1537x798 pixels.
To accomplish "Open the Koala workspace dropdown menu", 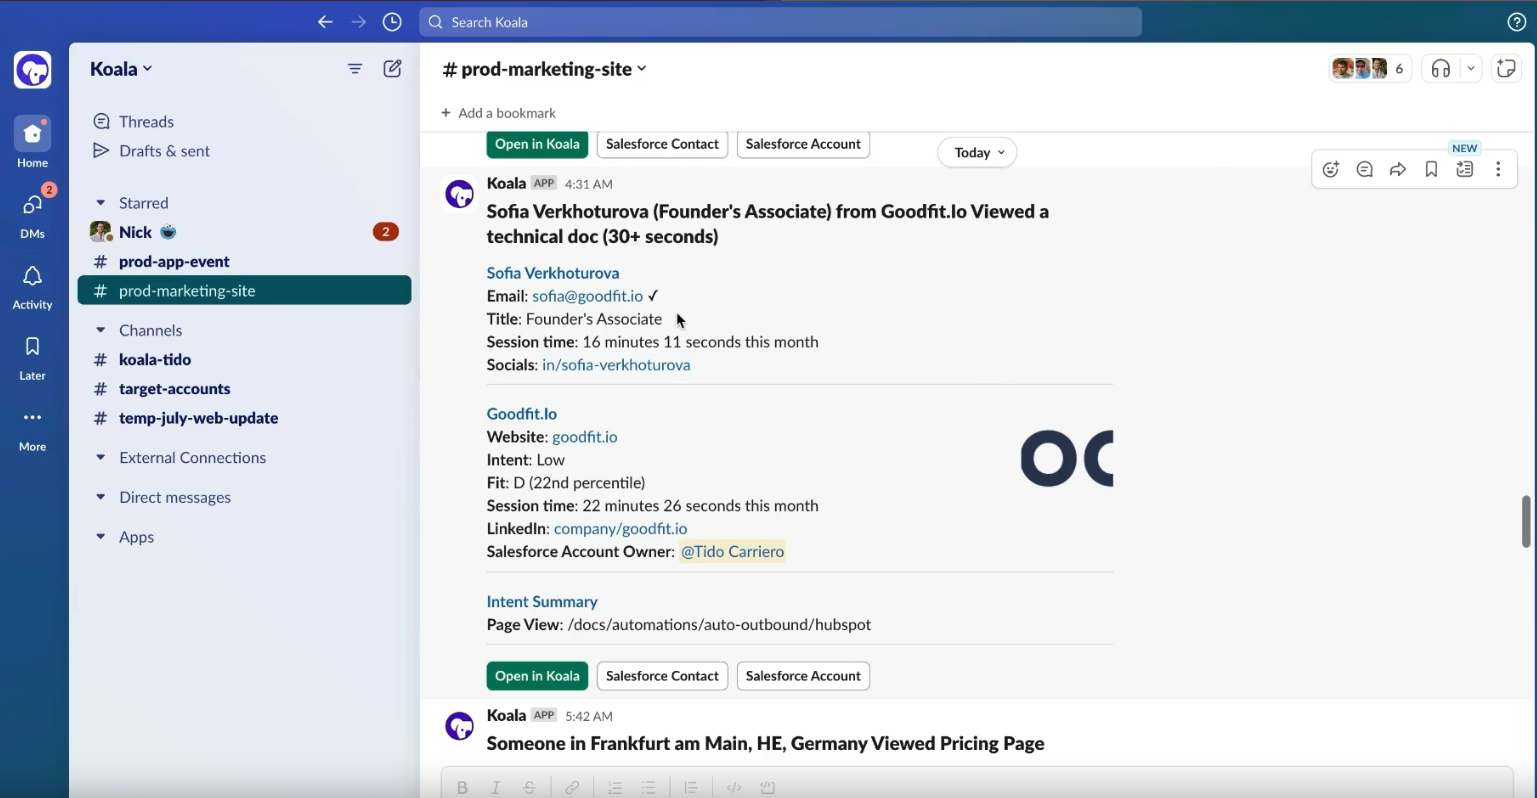I will click(x=121, y=69).
